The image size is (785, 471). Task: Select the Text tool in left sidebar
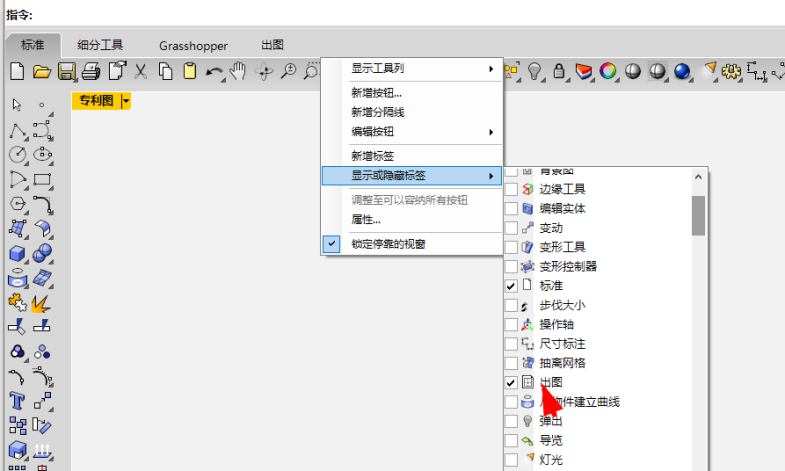click(17, 400)
